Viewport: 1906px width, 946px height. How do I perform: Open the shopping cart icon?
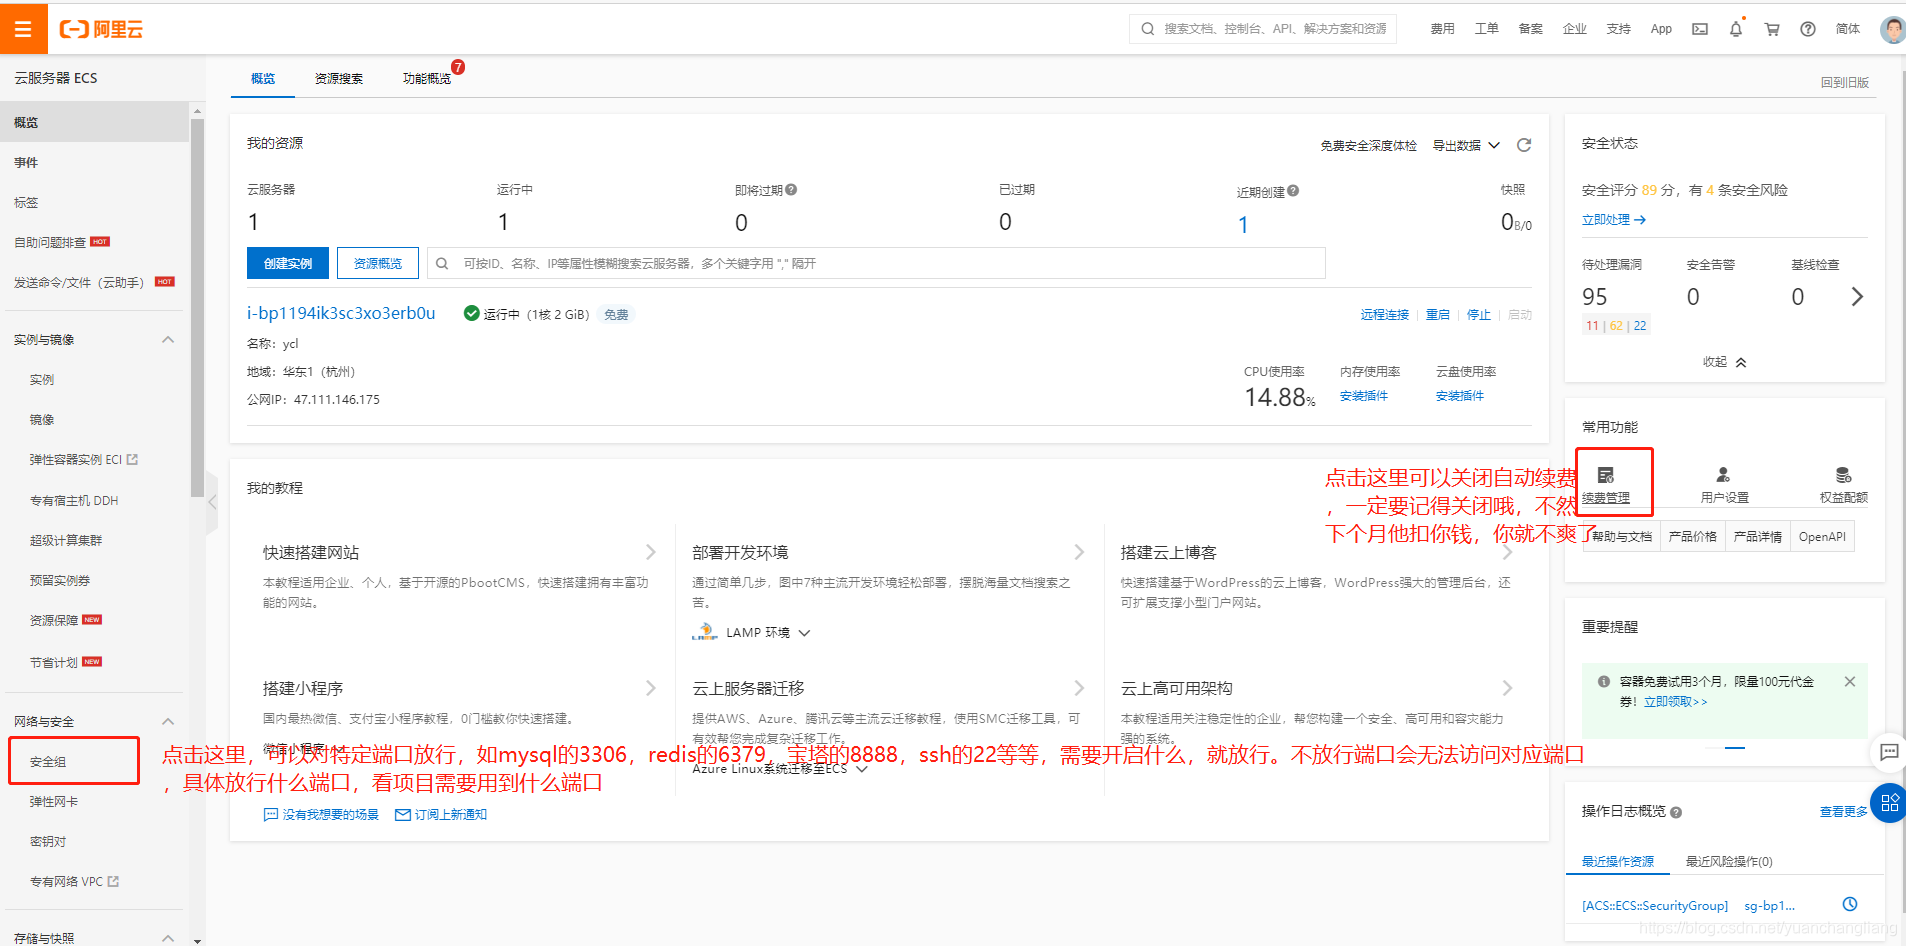point(1771,29)
